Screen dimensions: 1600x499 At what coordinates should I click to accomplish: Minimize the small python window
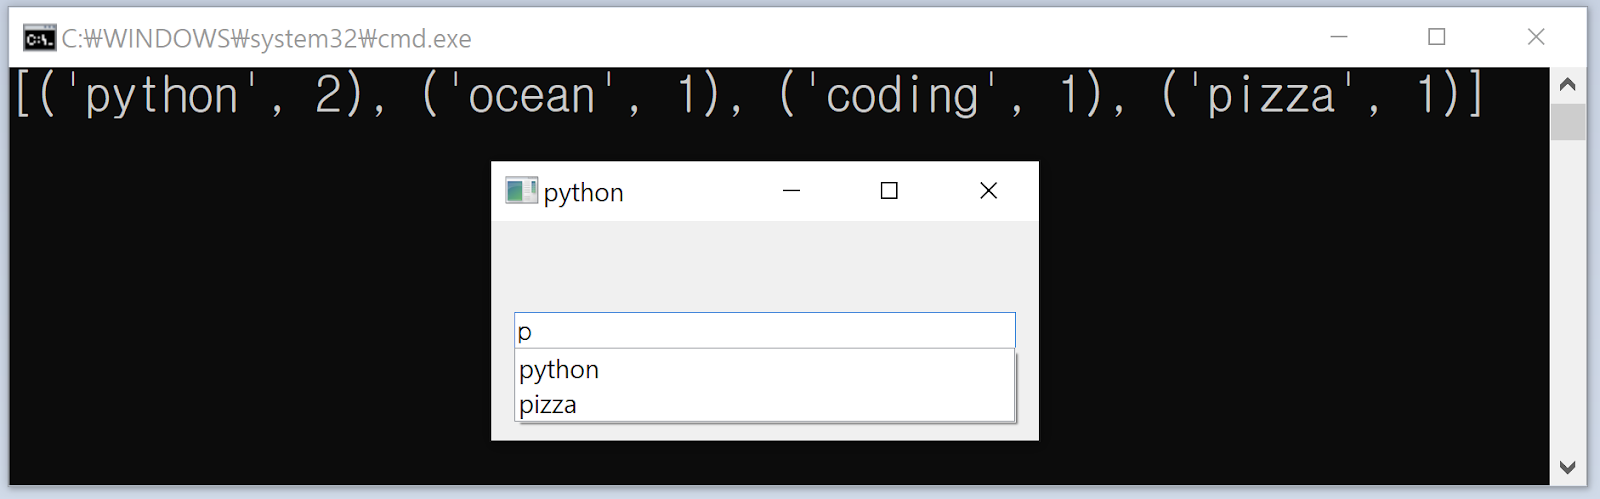(791, 190)
